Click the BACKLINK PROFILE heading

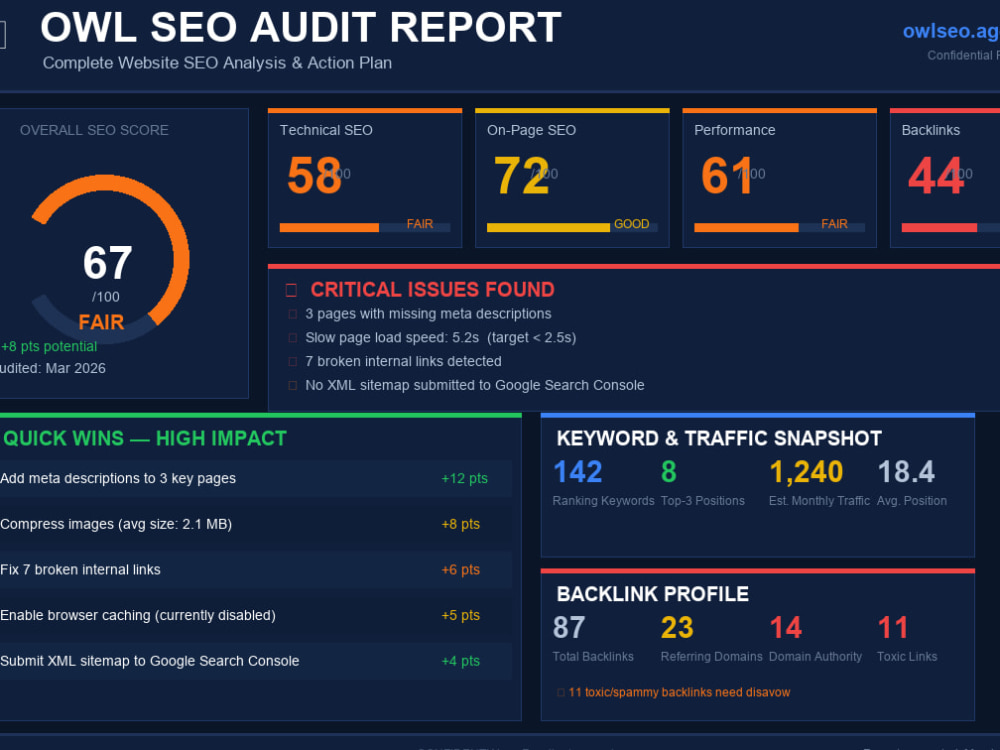click(x=652, y=594)
